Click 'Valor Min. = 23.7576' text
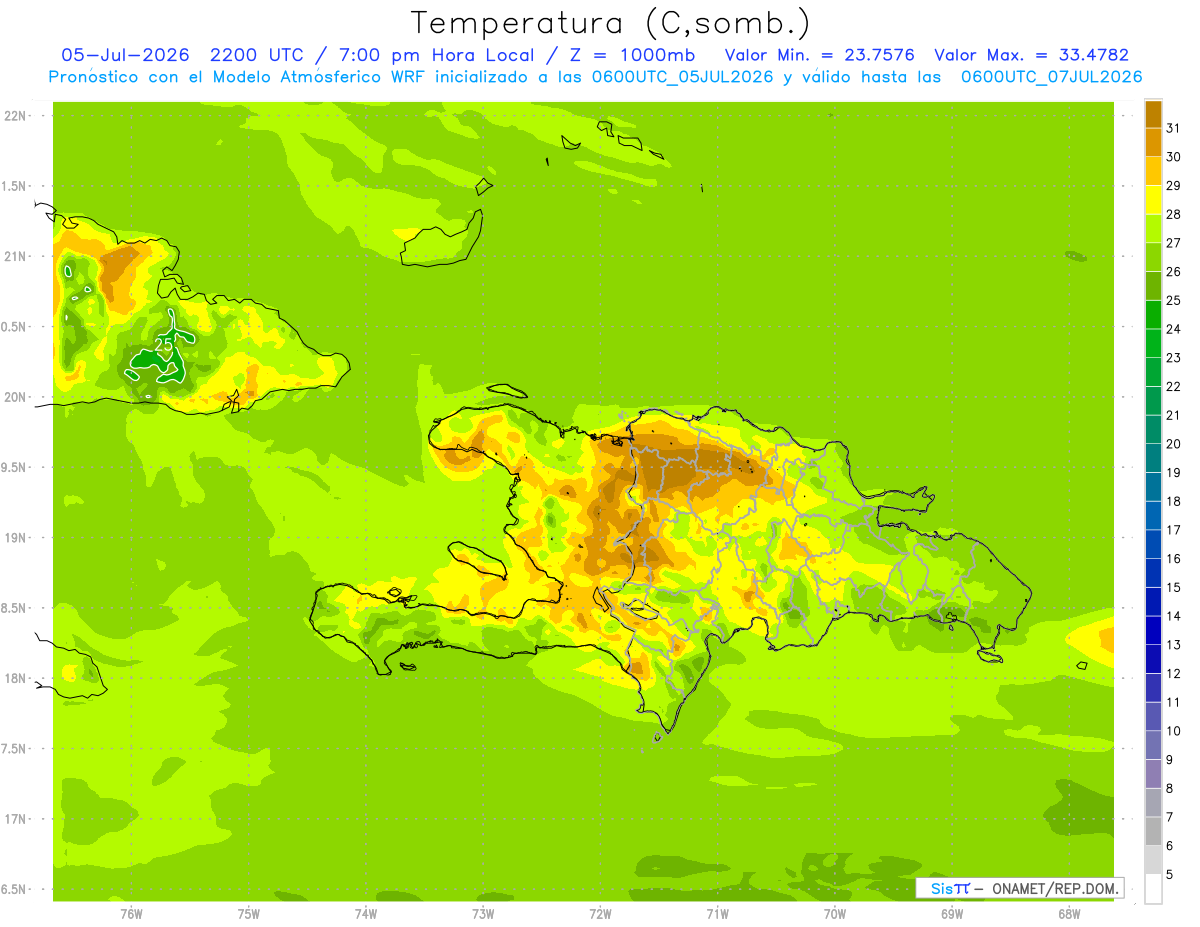The height and width of the screenshot is (927, 1200). (x=819, y=55)
